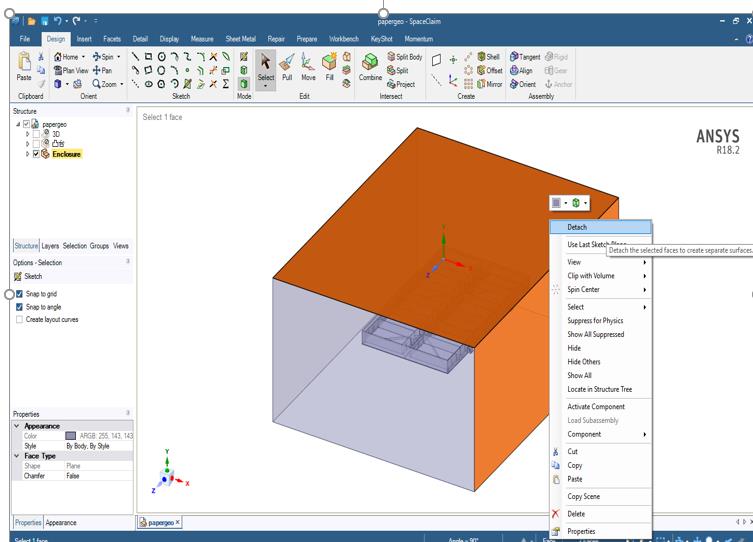The width and height of the screenshot is (753, 542).
Task: Click the Cut icon in Clipboard group
Action: coord(41,57)
